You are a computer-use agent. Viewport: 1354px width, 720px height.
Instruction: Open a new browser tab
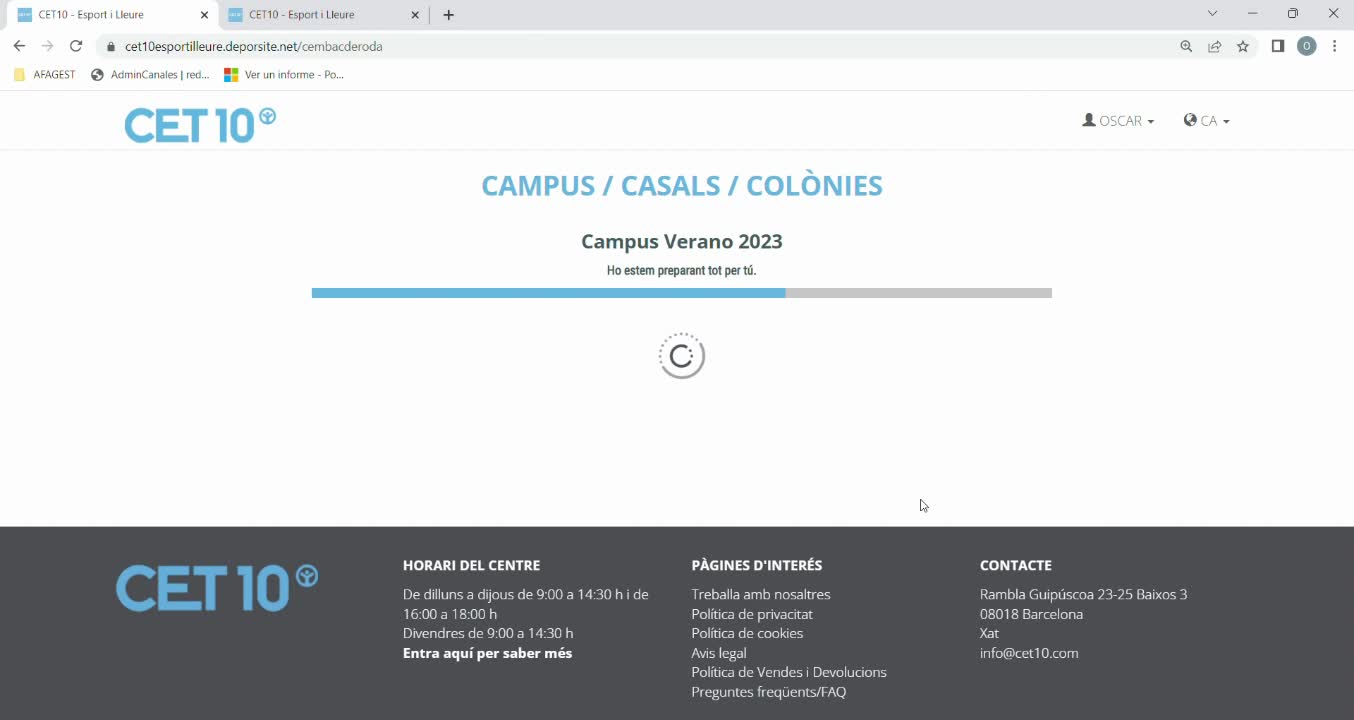click(x=449, y=15)
